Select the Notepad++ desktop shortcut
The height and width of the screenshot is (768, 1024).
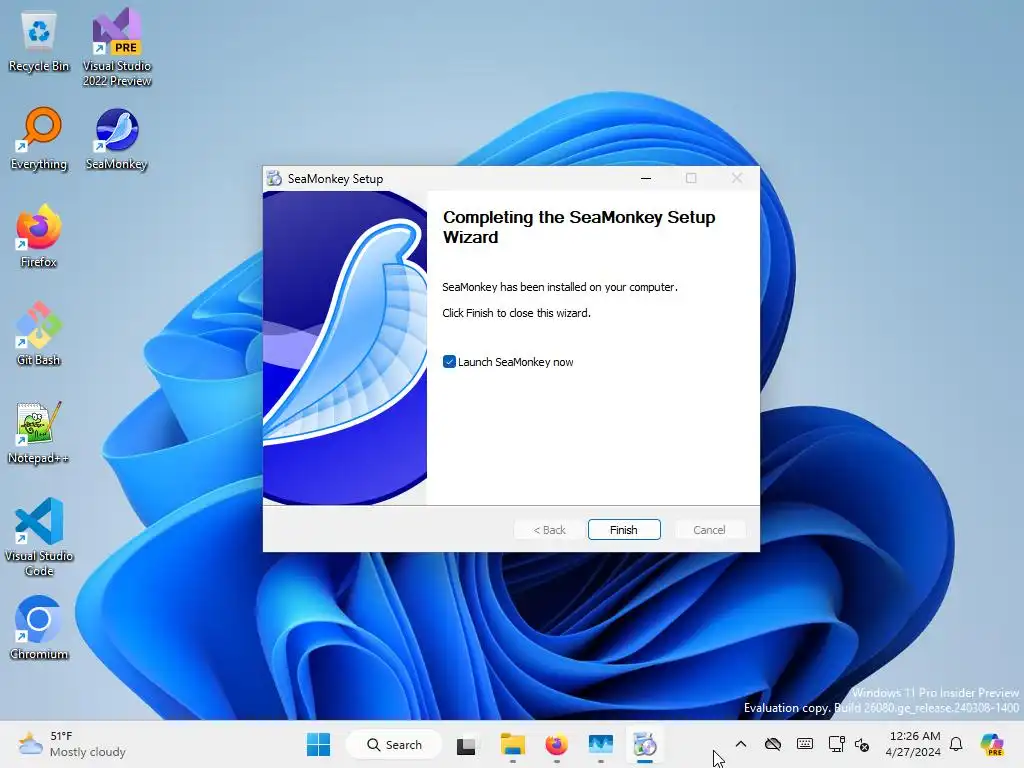click(39, 433)
